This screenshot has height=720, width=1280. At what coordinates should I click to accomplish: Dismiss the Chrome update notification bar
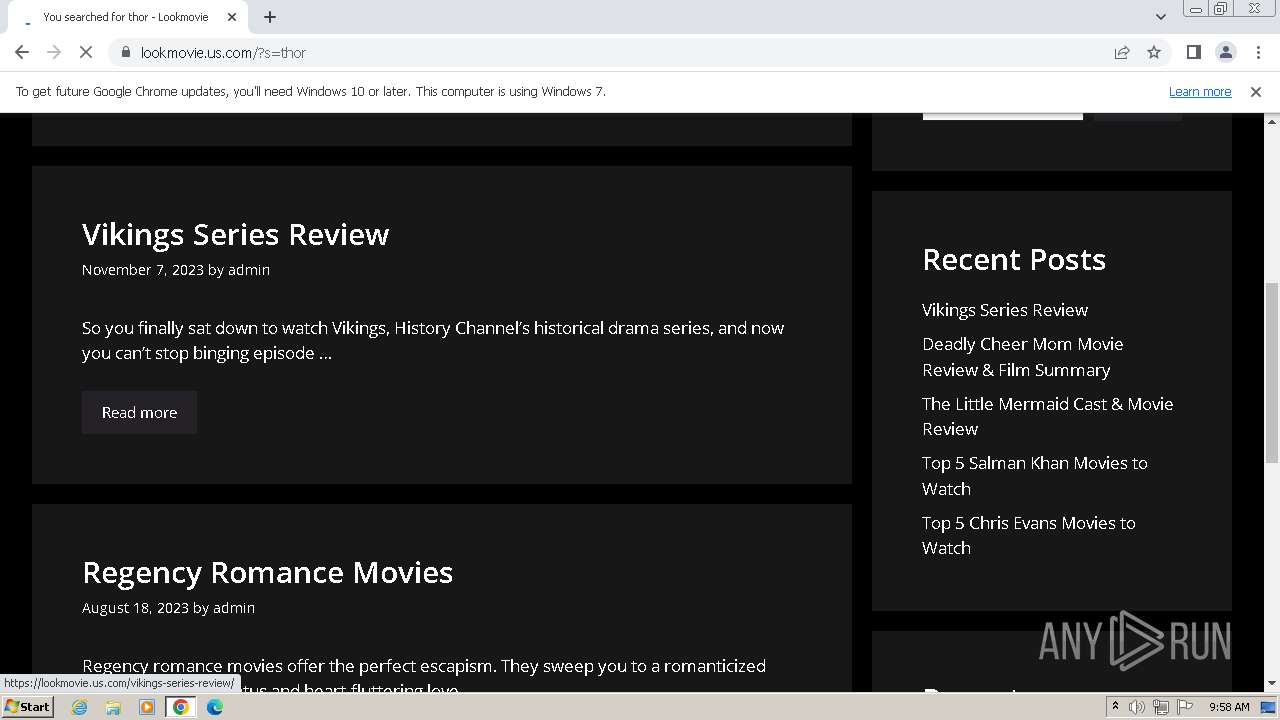(1255, 91)
